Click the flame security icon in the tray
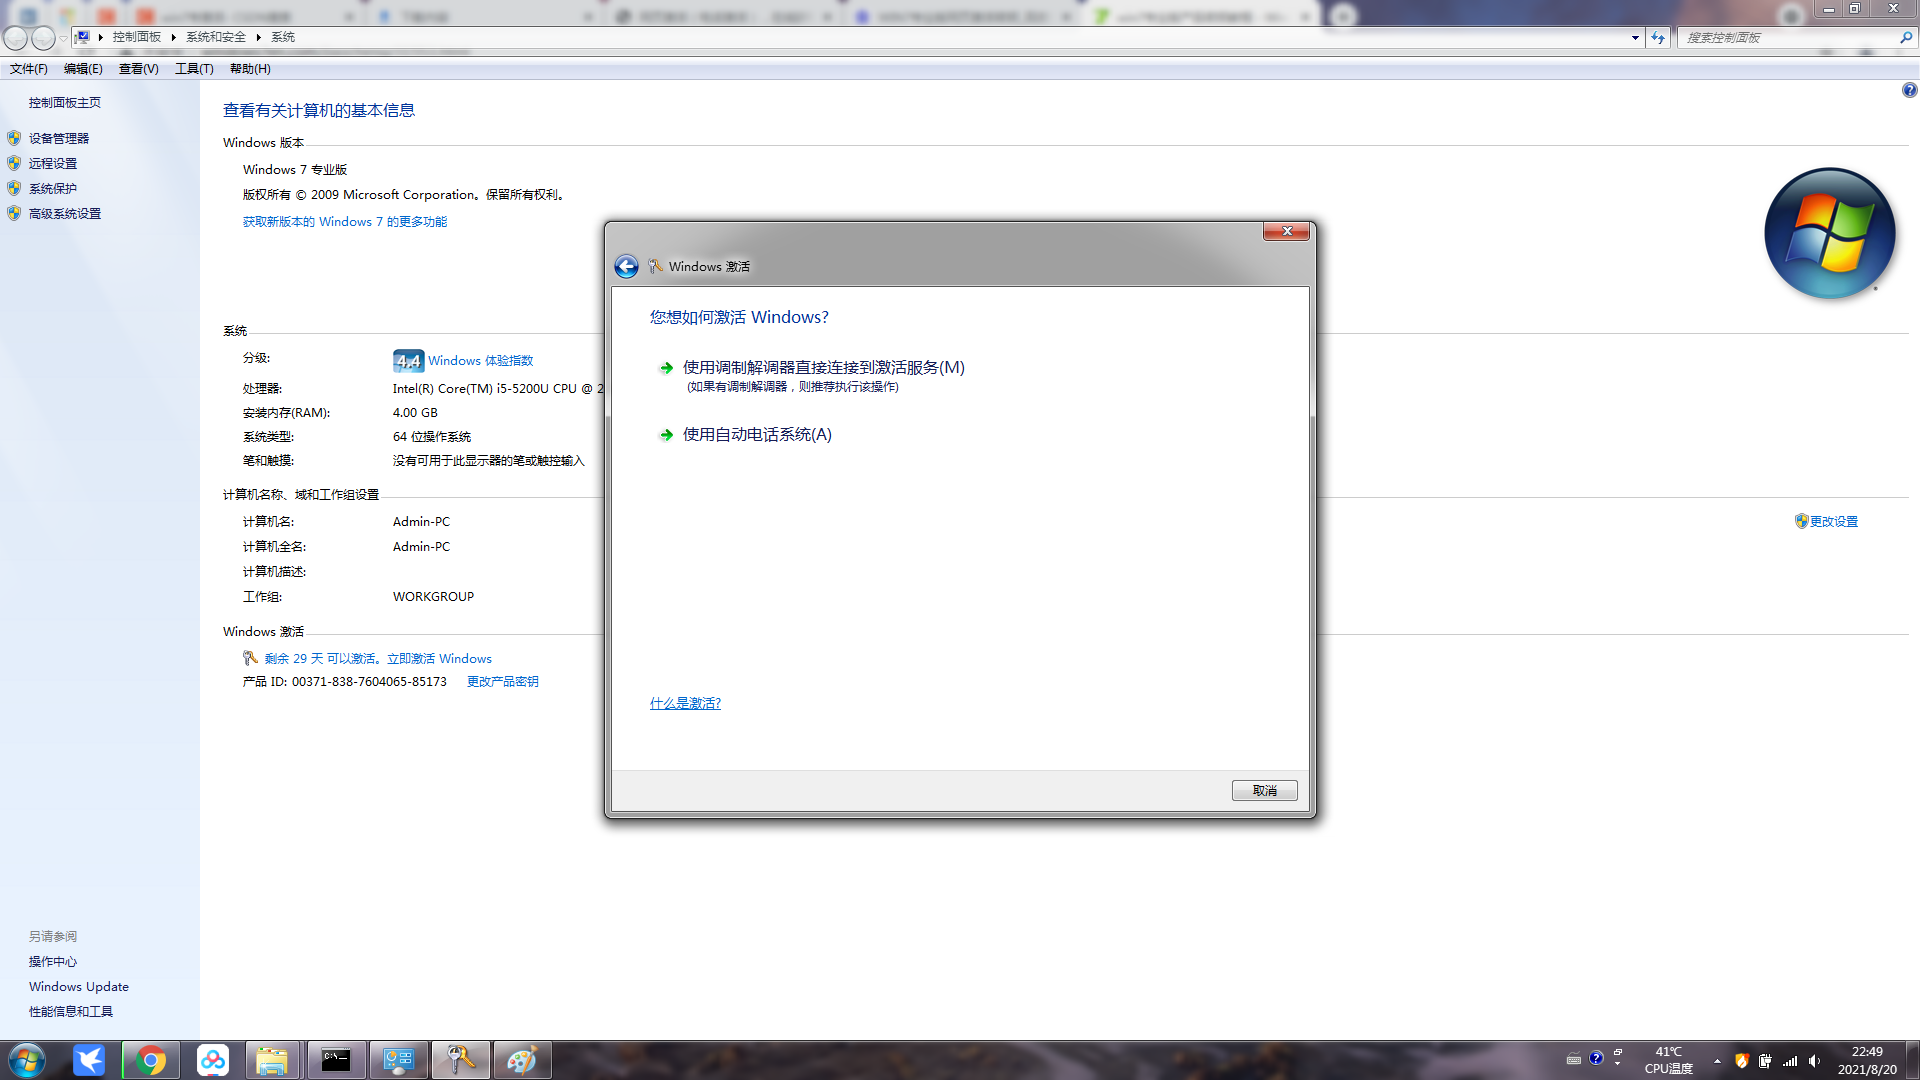This screenshot has height=1080, width=1920. (x=1742, y=1061)
